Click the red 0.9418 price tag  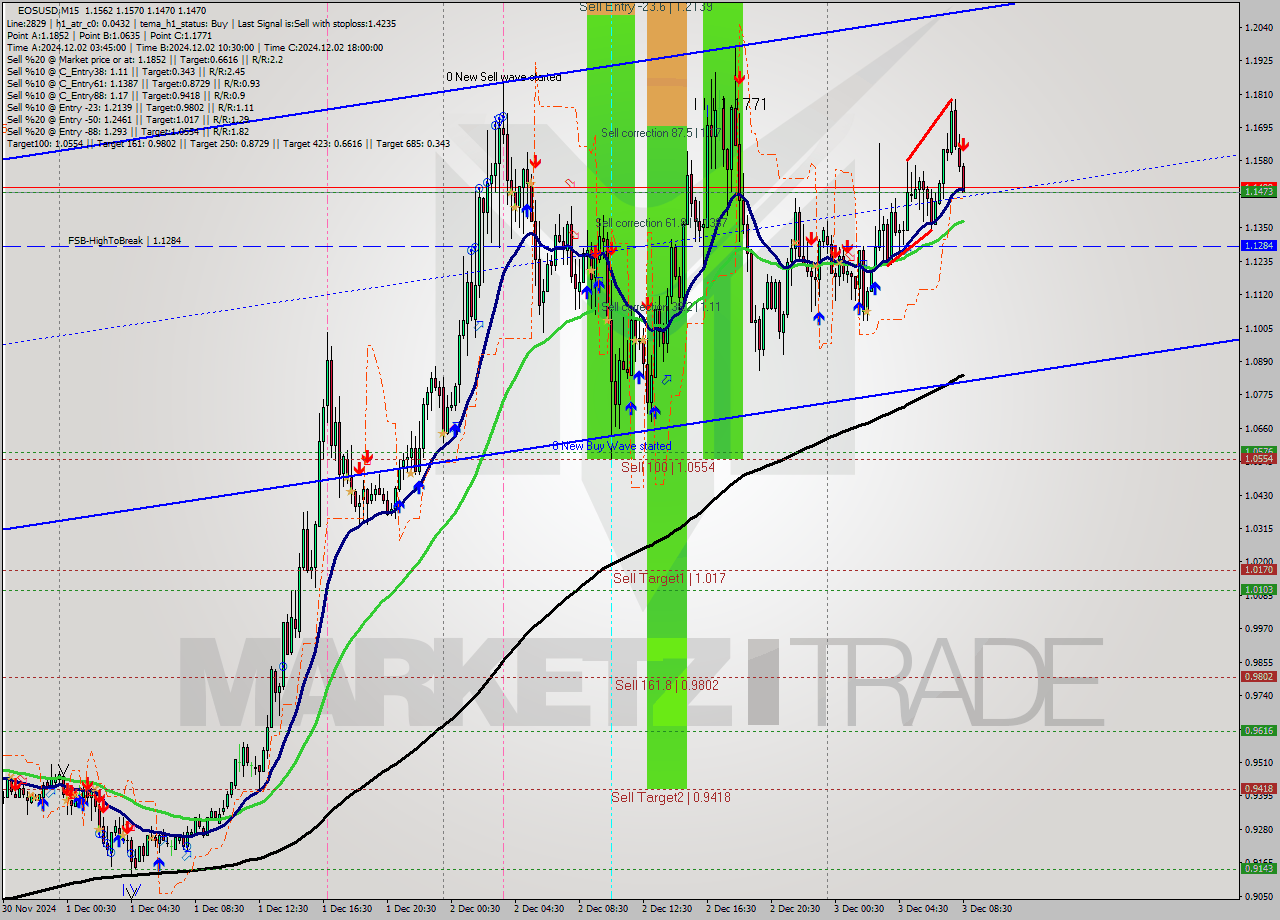point(1258,788)
